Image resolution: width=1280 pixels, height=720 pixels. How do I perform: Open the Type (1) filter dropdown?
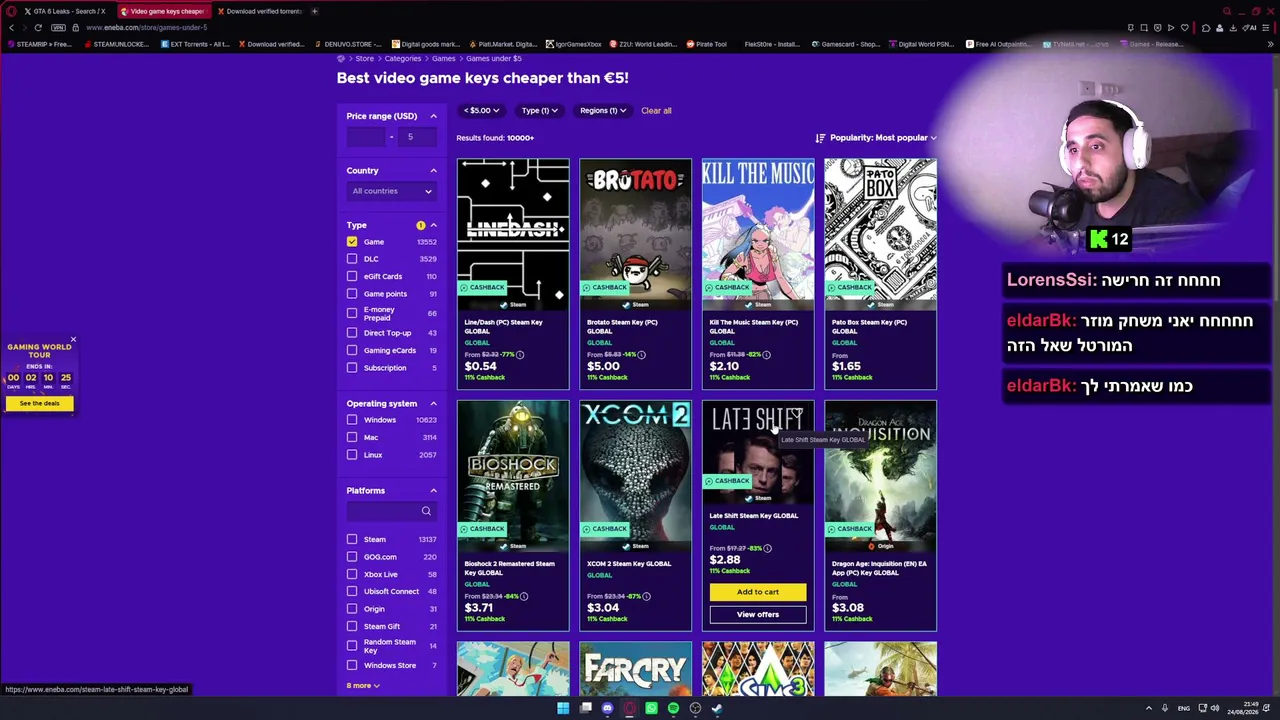click(x=540, y=111)
